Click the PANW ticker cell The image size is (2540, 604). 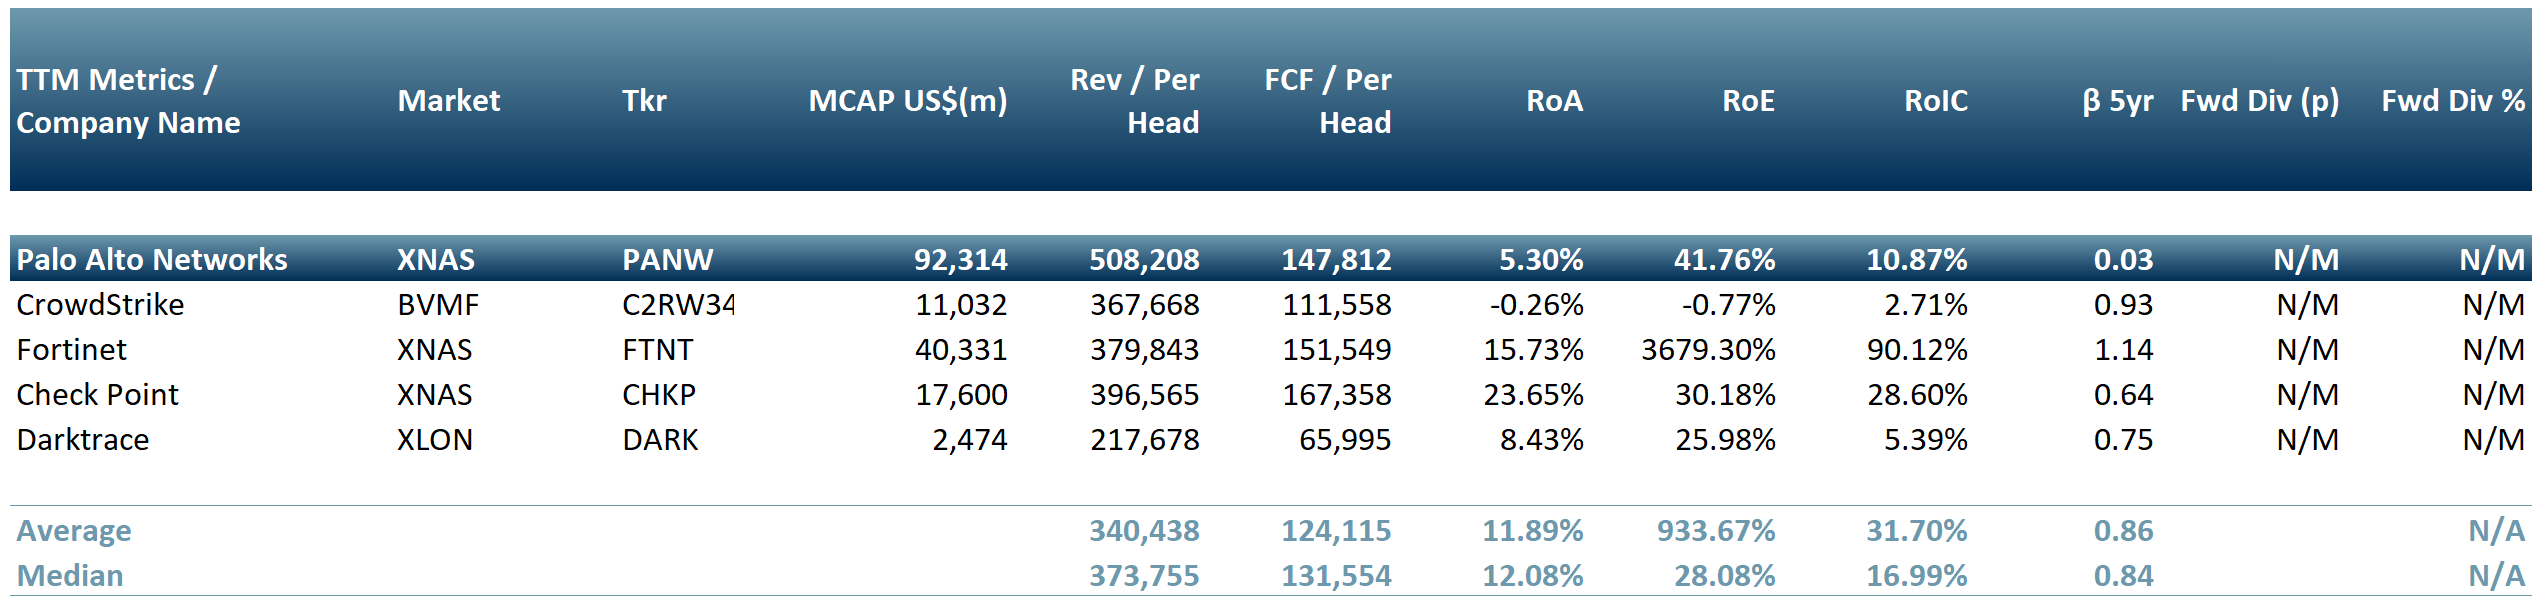[x=667, y=260]
